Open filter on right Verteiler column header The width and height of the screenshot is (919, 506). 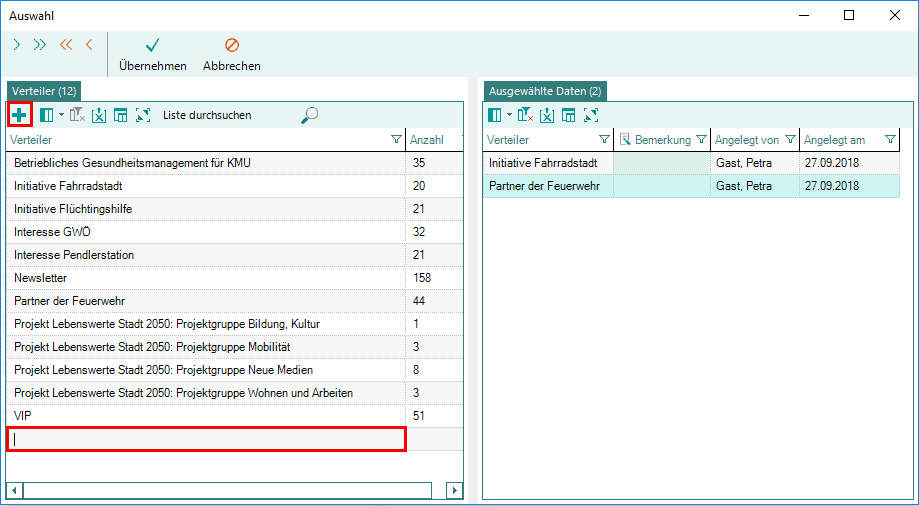tap(604, 140)
